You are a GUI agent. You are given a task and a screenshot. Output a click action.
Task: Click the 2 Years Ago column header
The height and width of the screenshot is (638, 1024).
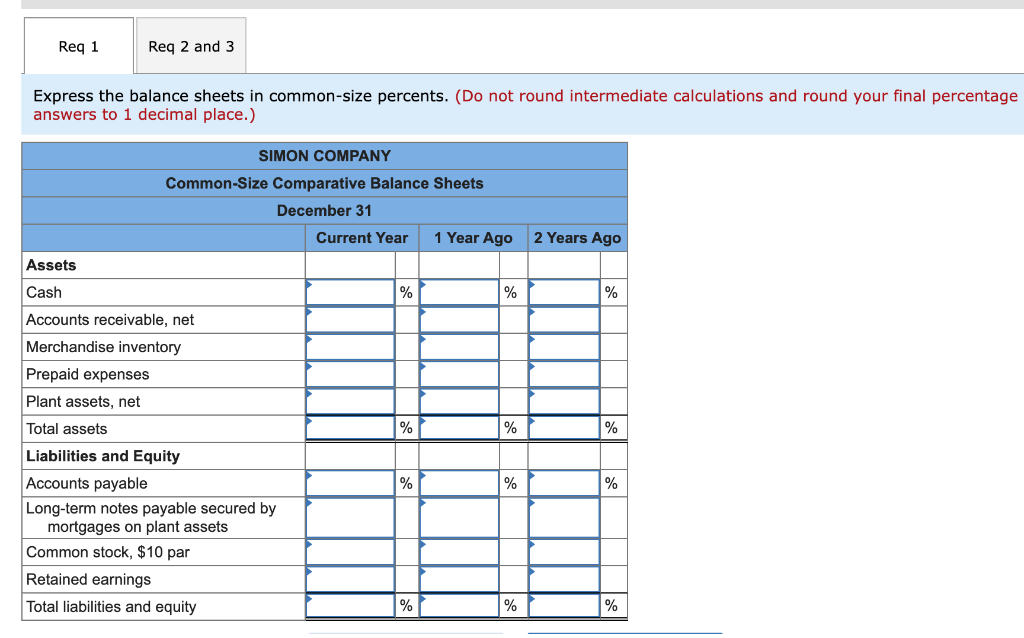tap(577, 238)
